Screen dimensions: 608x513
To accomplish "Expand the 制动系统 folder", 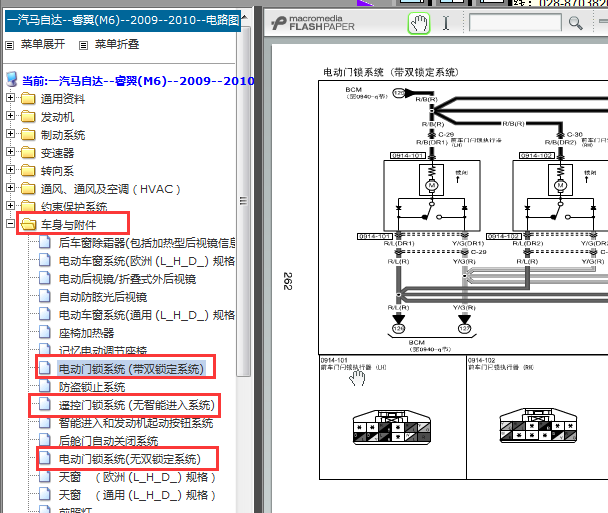I will 10,134.
